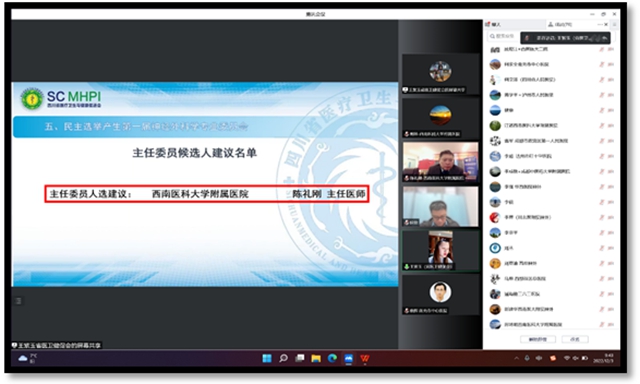Switch to the Members tab
The height and width of the screenshot is (384, 640).
[560, 24]
